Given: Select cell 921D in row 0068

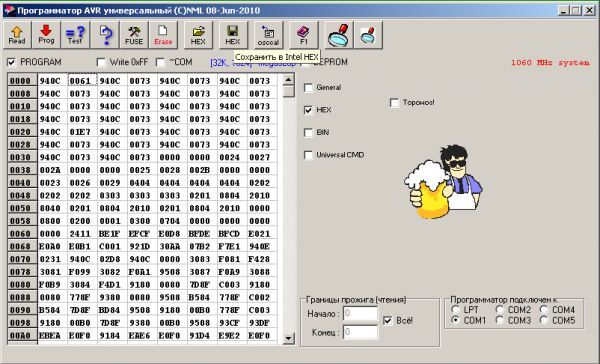Looking at the screenshot, I should (x=142, y=246).
